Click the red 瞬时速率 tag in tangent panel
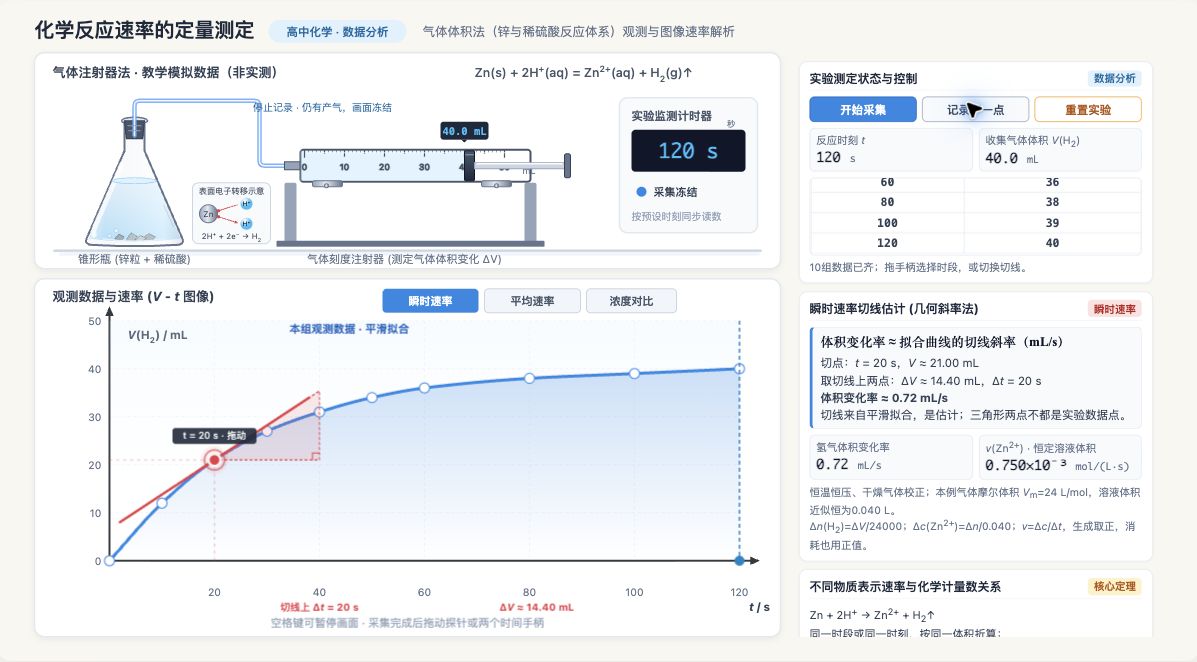 coord(1115,308)
